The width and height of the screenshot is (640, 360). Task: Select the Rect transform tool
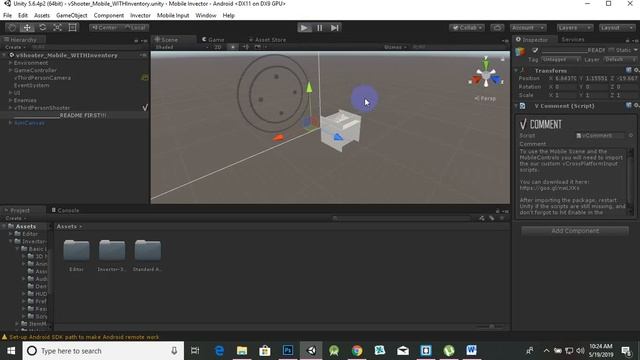(73, 28)
